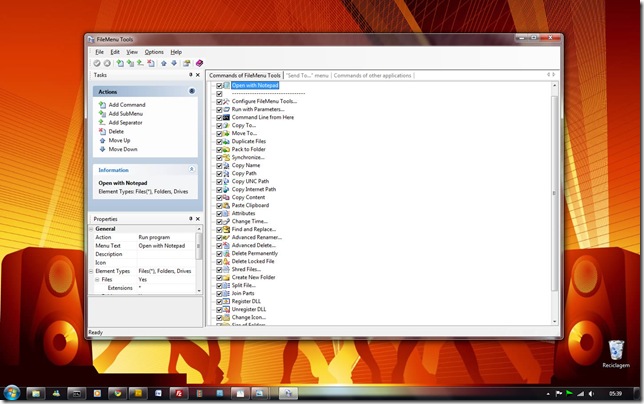This screenshot has width=644, height=404.
Task: Close the Tasks panel
Action: click(198, 75)
